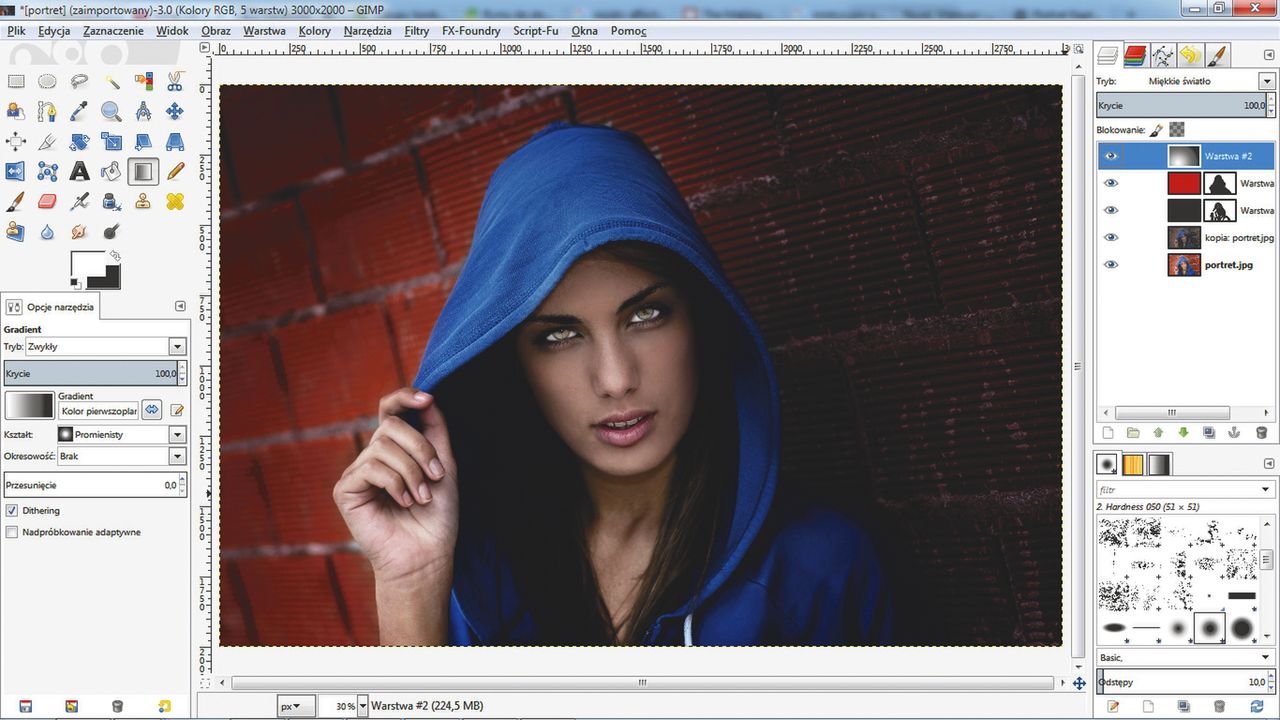Select the Paths tool
Image resolution: width=1280 pixels, height=720 pixels.
point(47,111)
